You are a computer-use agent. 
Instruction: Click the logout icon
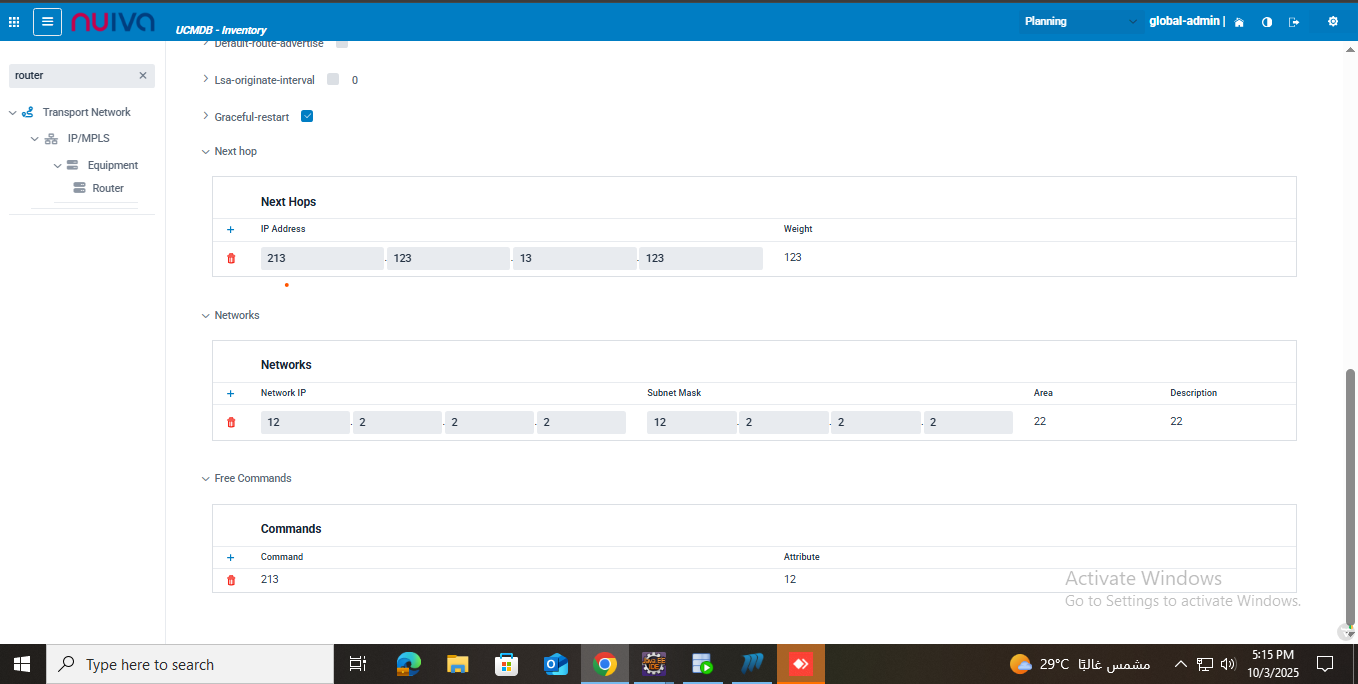[1294, 22]
